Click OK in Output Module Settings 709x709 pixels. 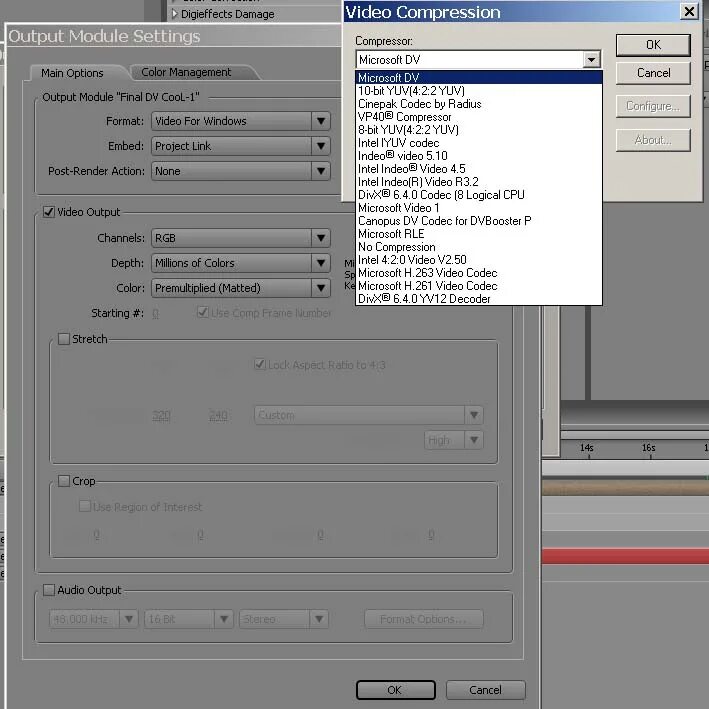[x=396, y=690]
